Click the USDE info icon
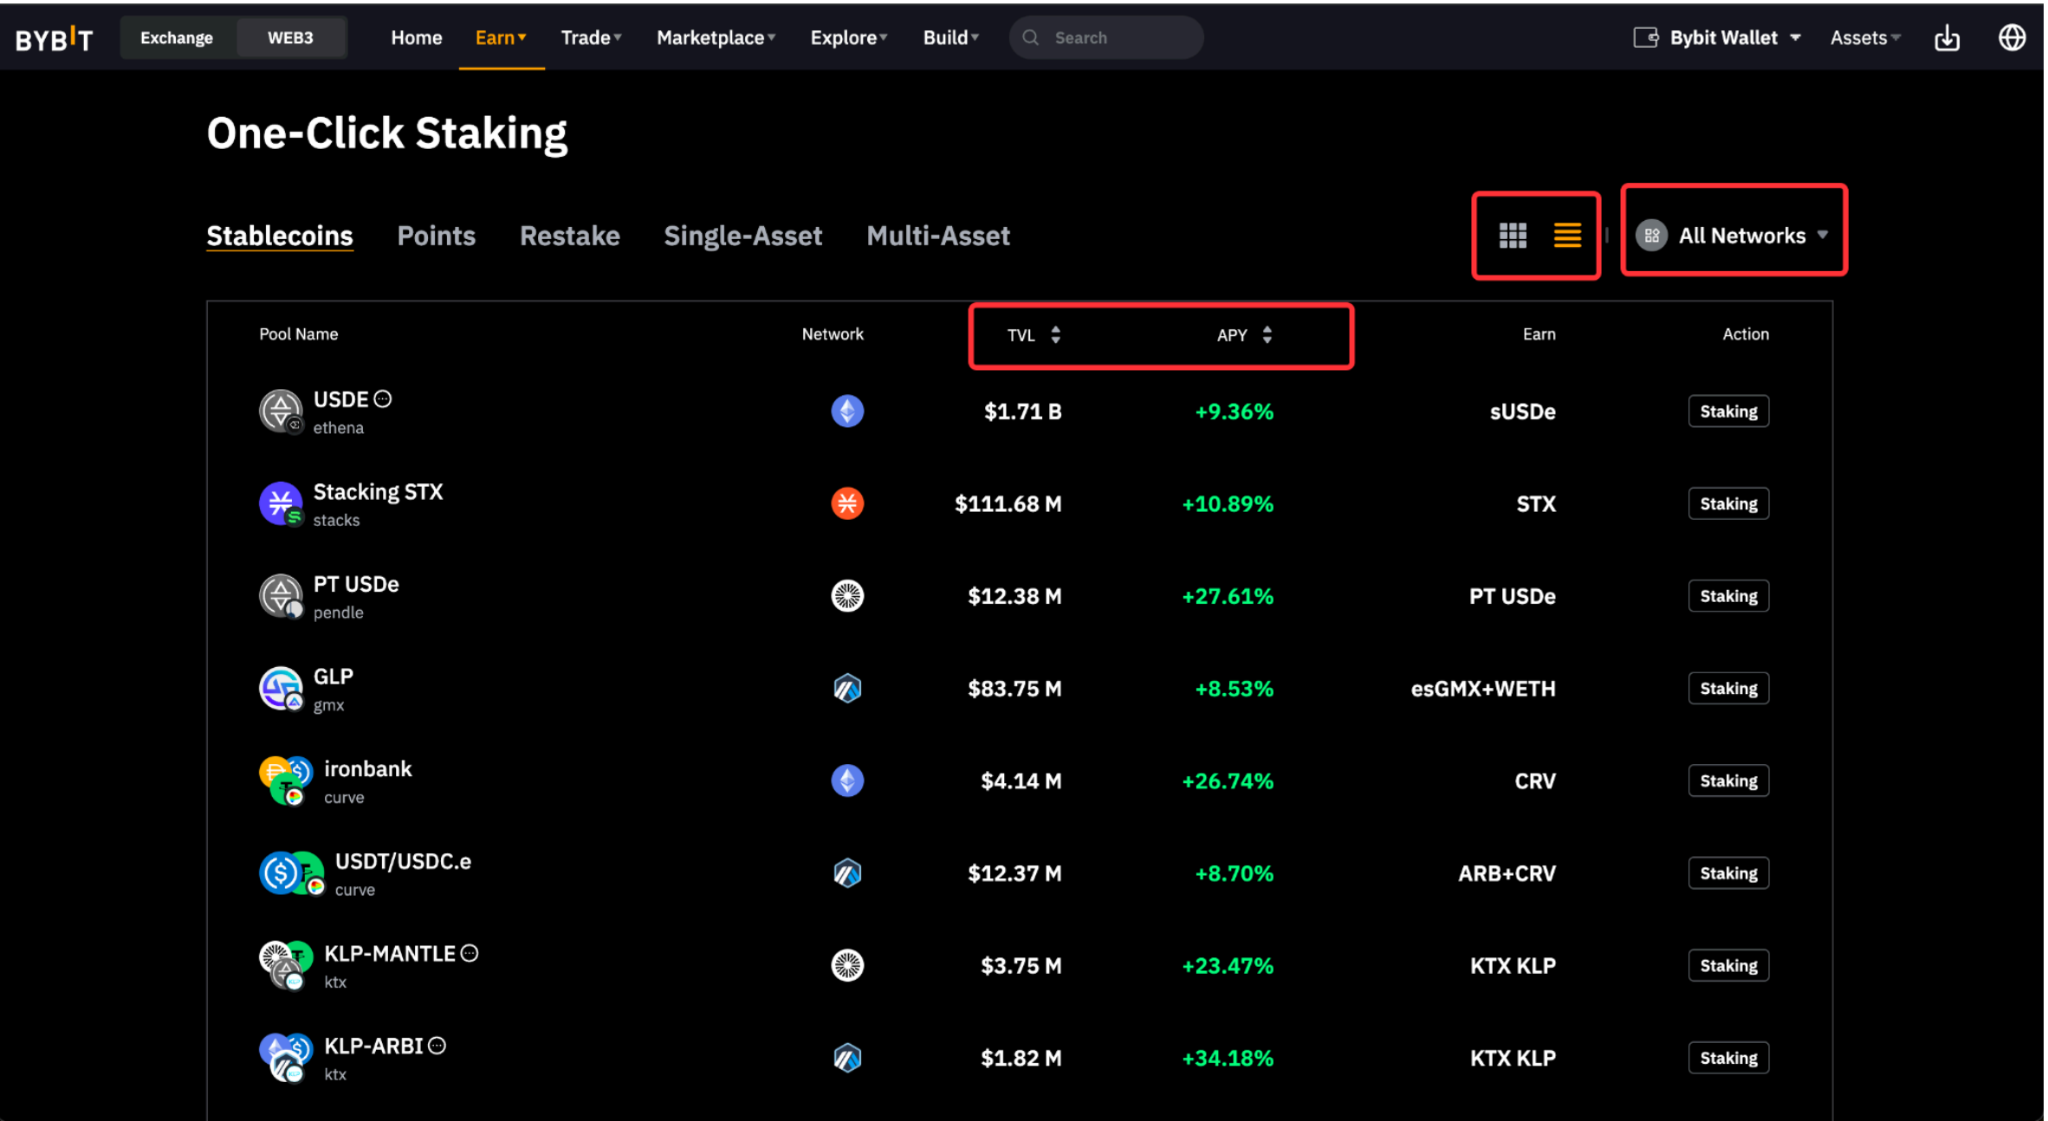2048x1121 pixels. click(x=383, y=399)
